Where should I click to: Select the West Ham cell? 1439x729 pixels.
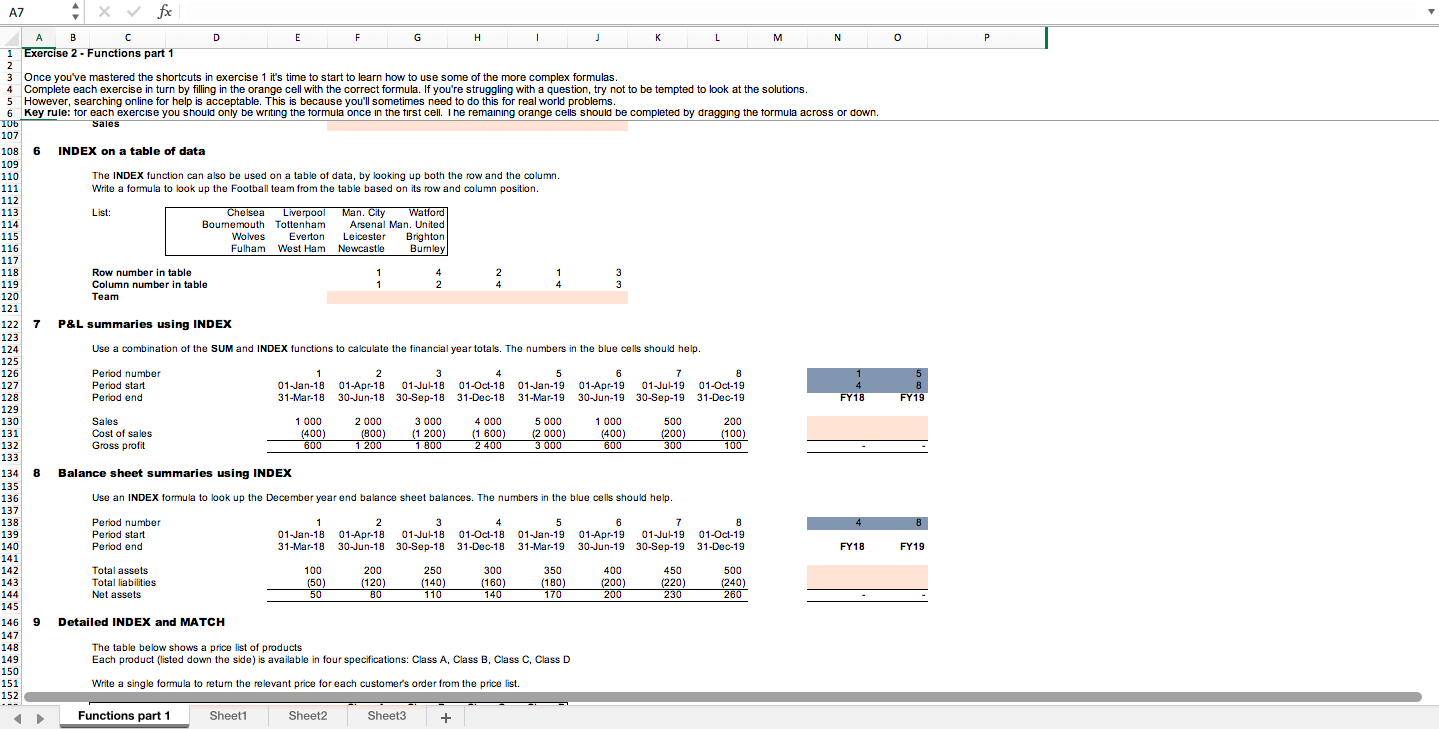[302, 249]
